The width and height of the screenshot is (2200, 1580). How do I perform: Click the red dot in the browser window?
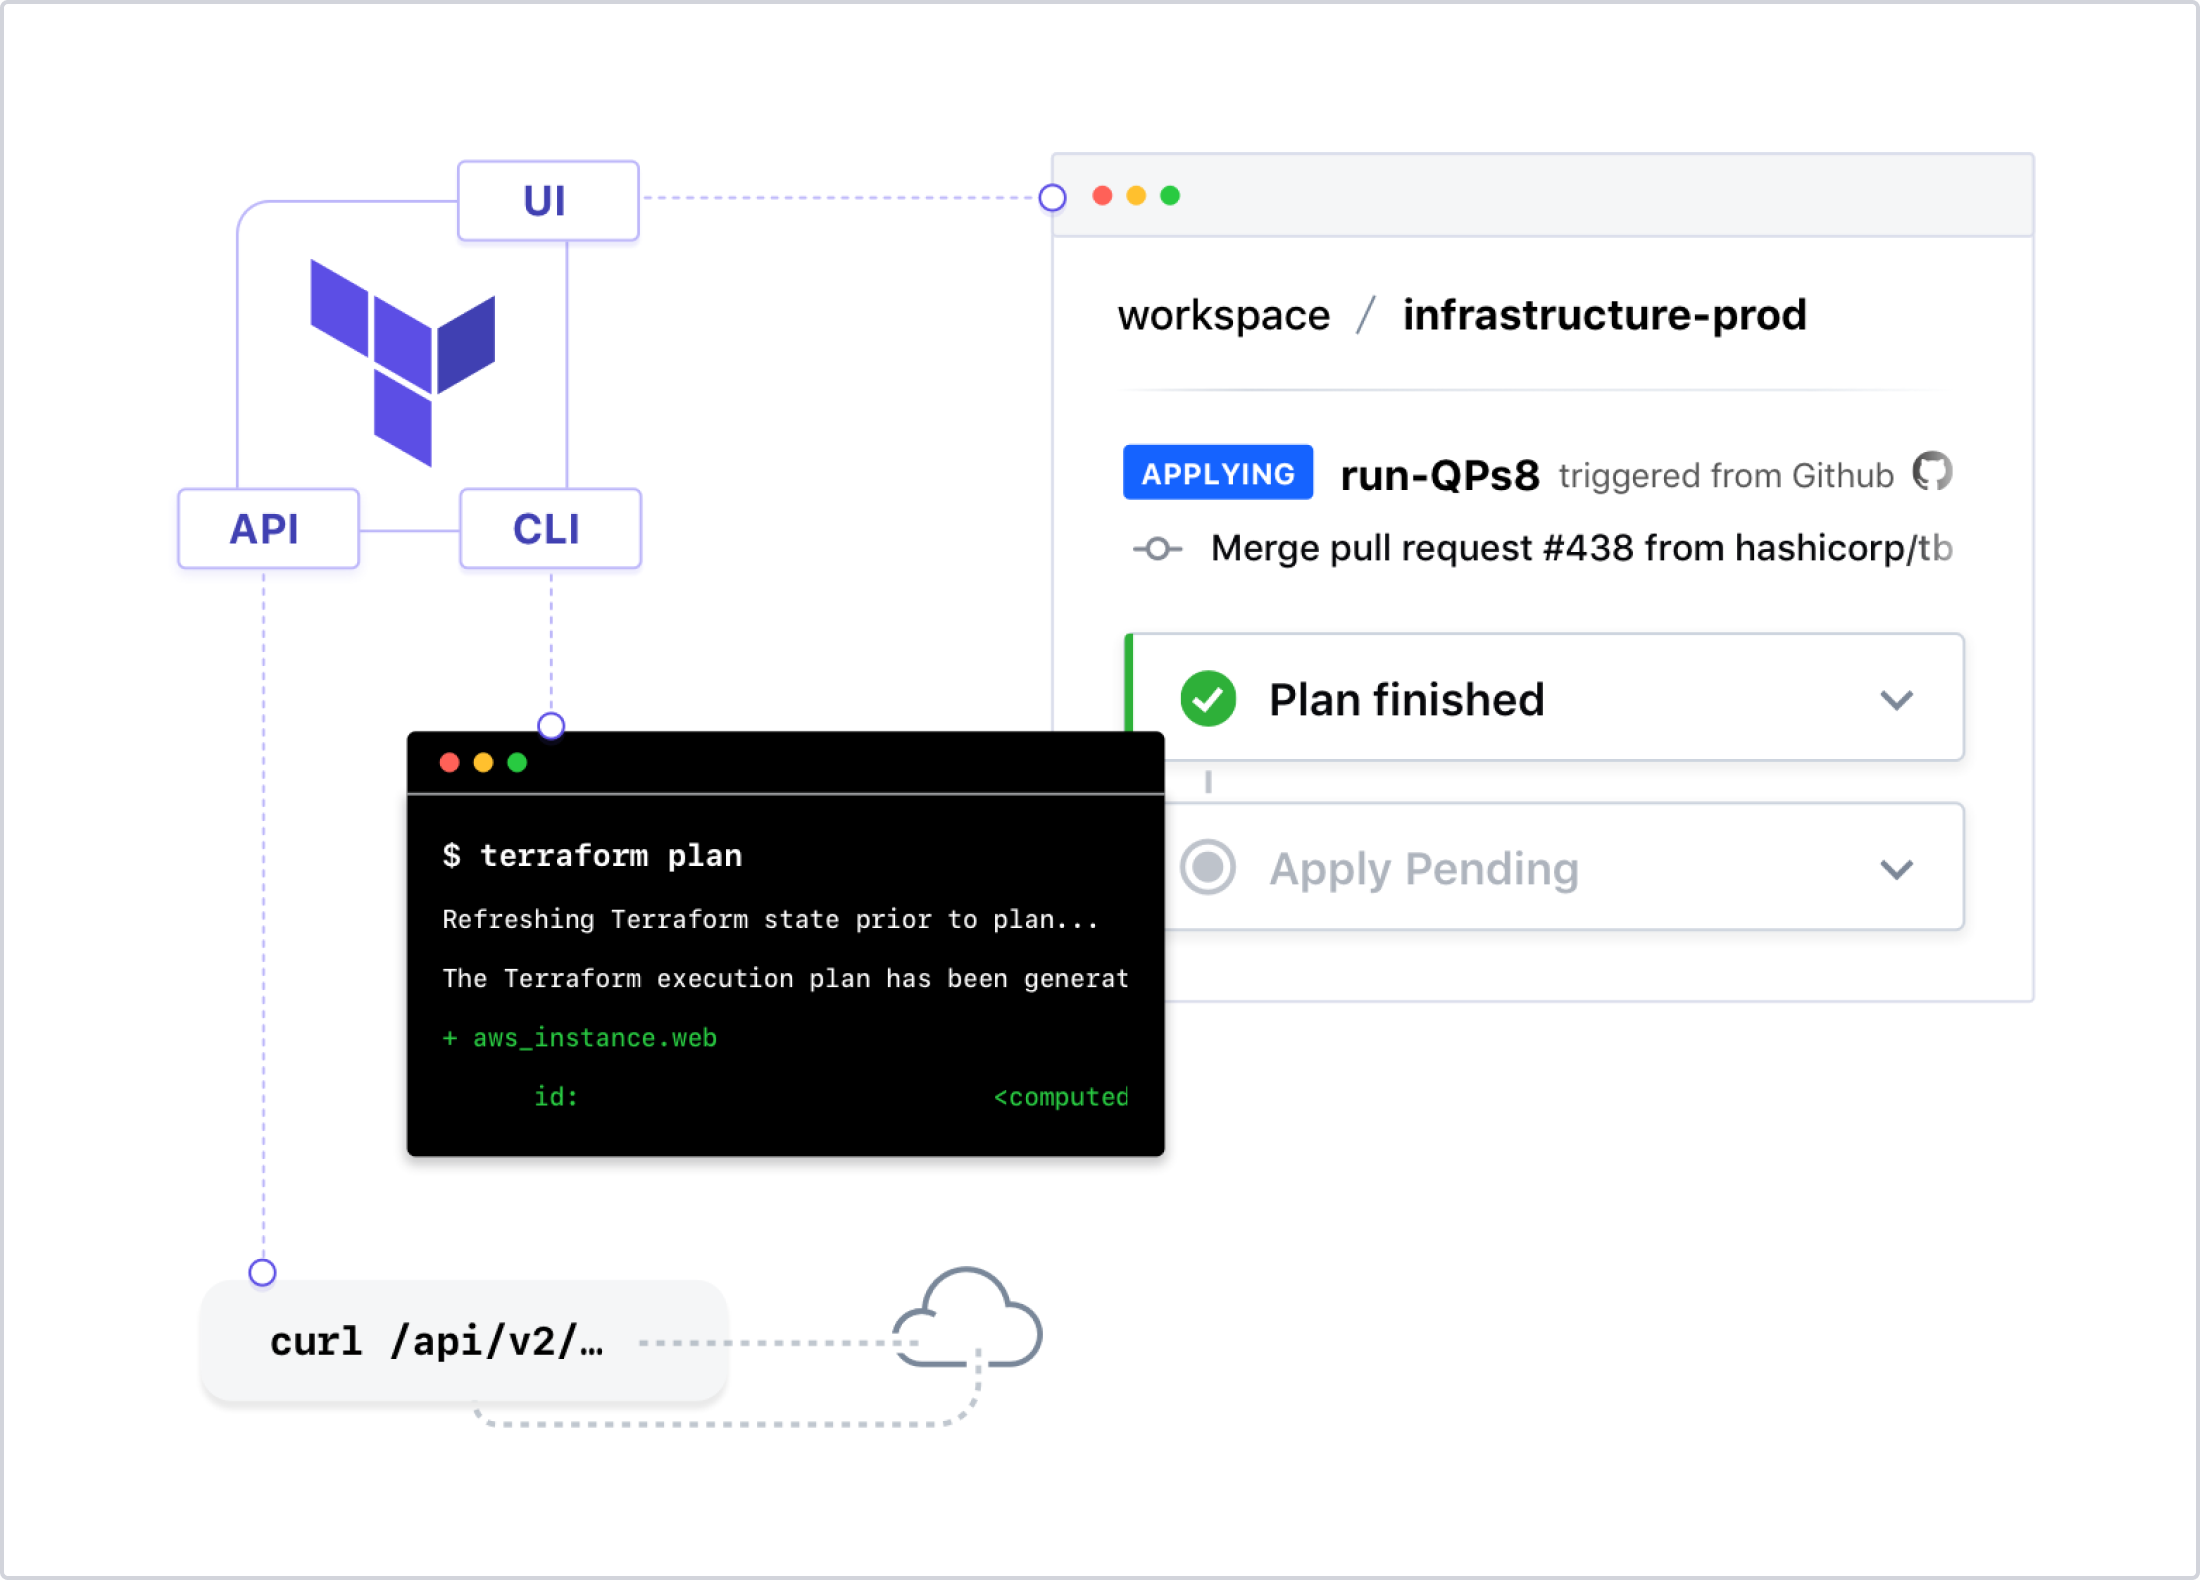coord(1102,195)
